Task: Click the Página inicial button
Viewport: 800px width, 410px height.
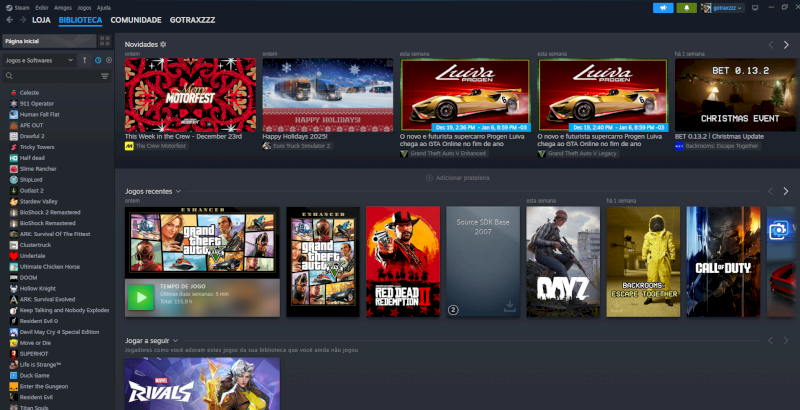Action: pos(49,41)
